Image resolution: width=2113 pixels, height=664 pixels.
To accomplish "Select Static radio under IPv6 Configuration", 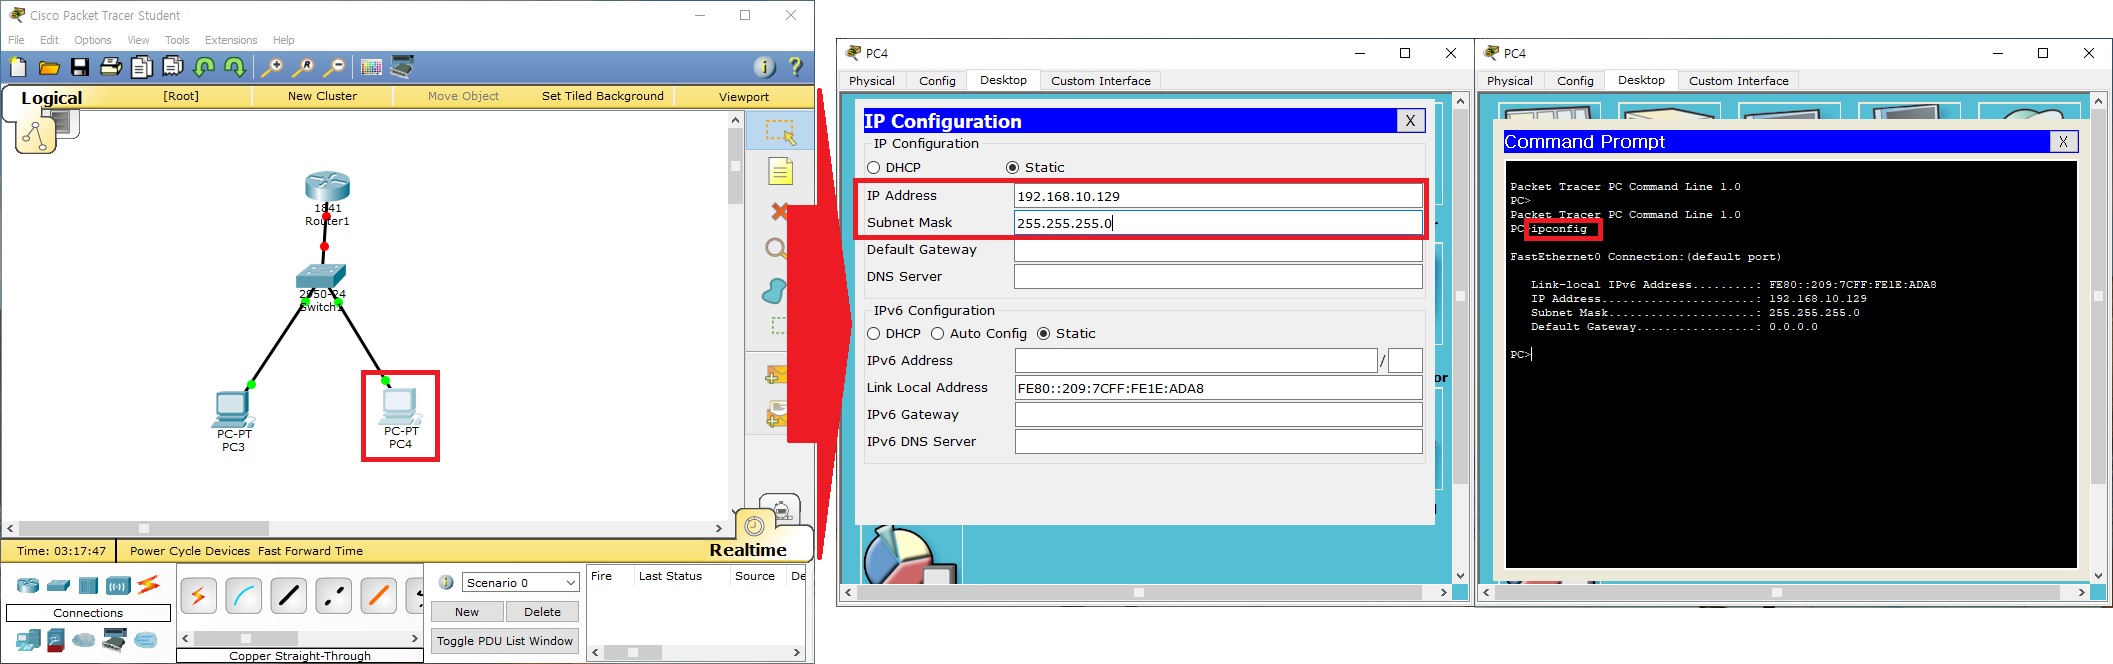I will click(x=1043, y=334).
